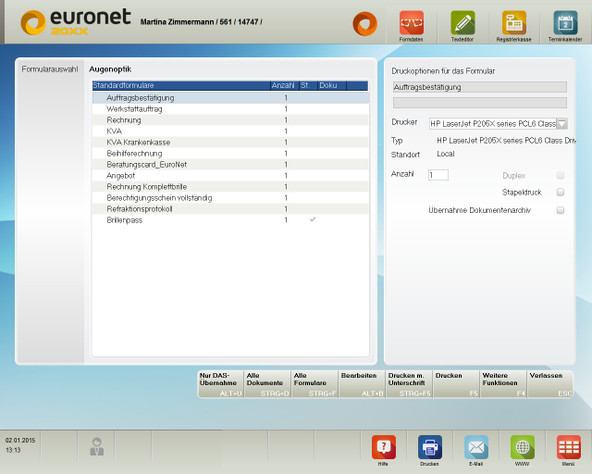Toggle the Duplex checkbox

(x=560, y=175)
